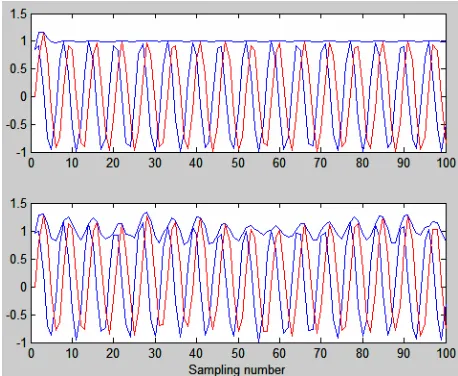Screen dimensions: 458x376
Task: Click x-axis tick 50 of the upper plot
Action: click(x=238, y=163)
